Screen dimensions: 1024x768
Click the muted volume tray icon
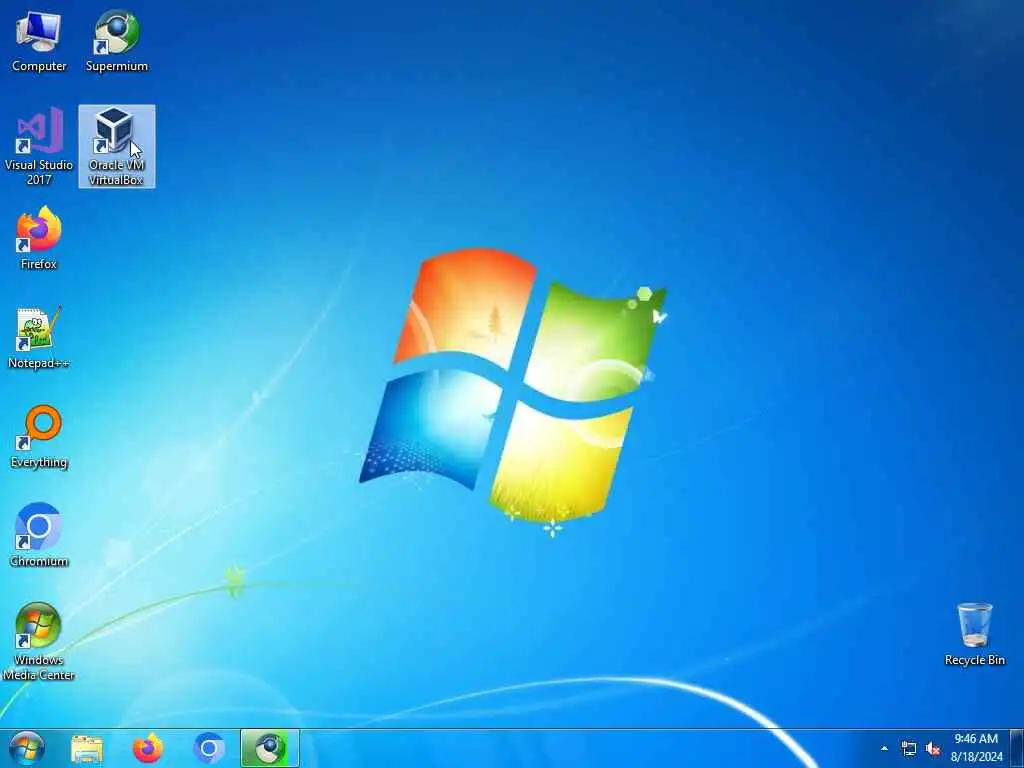click(x=933, y=749)
